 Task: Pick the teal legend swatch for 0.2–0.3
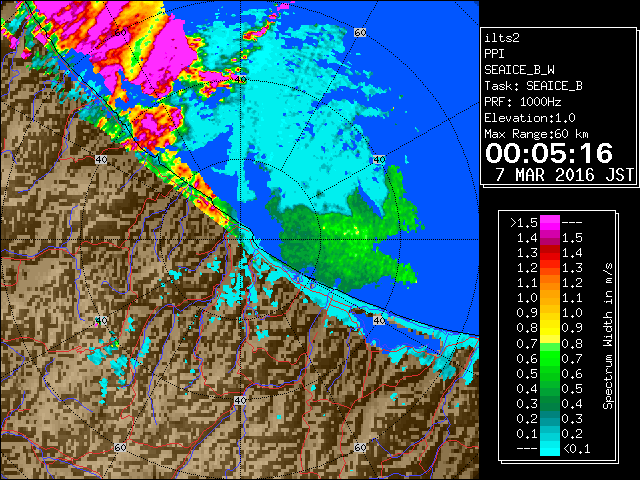pyautogui.click(x=550, y=418)
